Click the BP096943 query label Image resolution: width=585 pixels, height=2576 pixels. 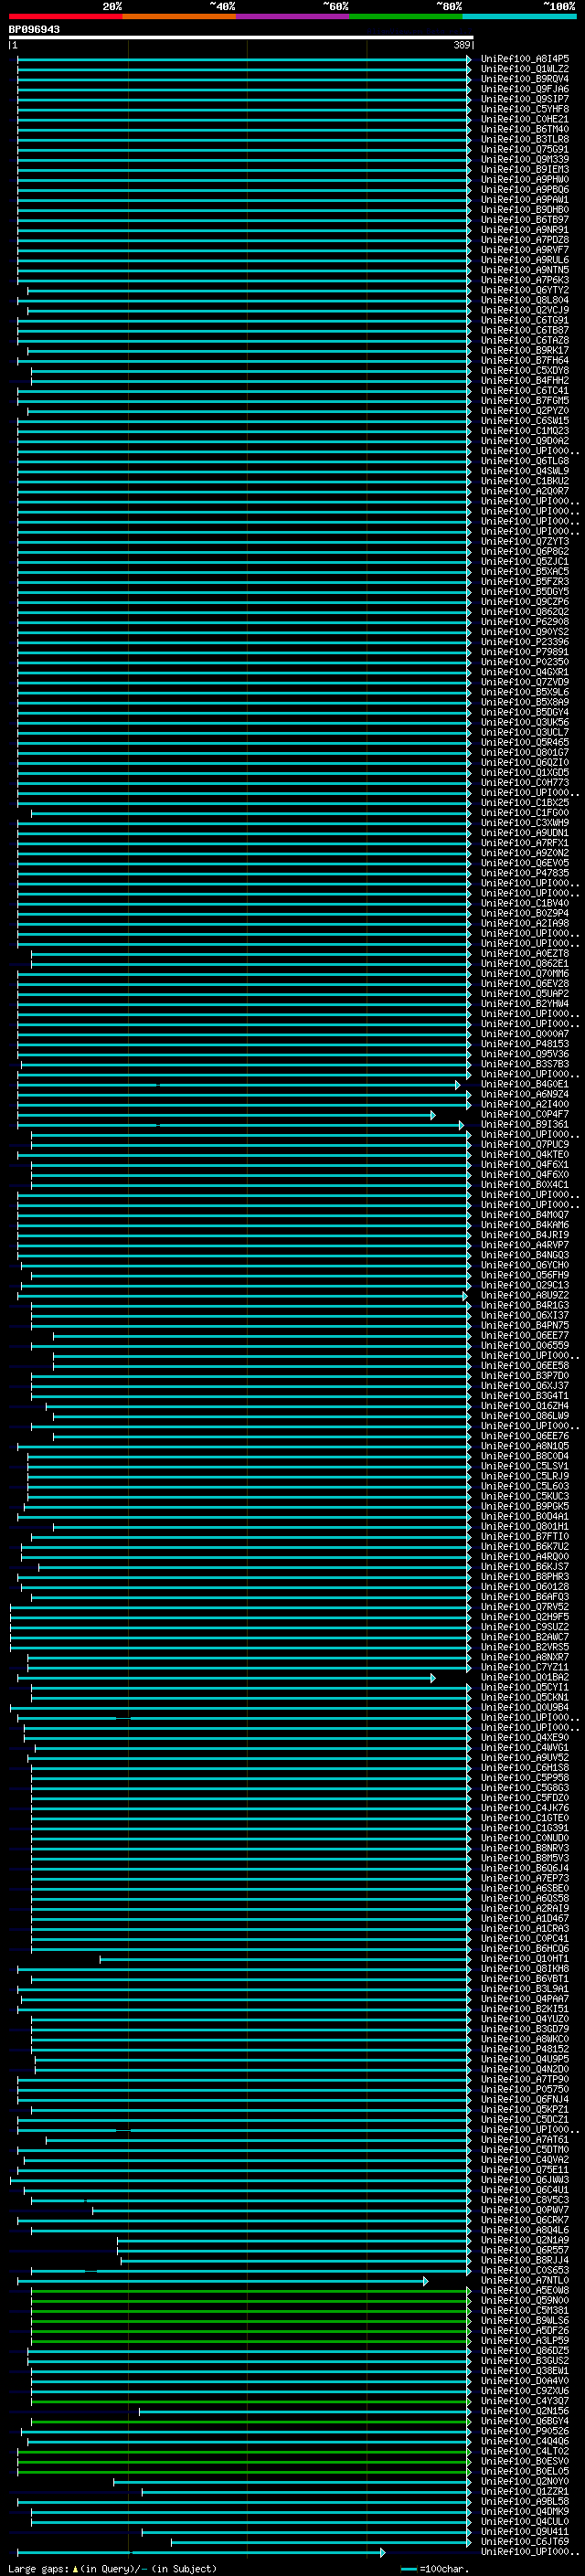(x=34, y=30)
